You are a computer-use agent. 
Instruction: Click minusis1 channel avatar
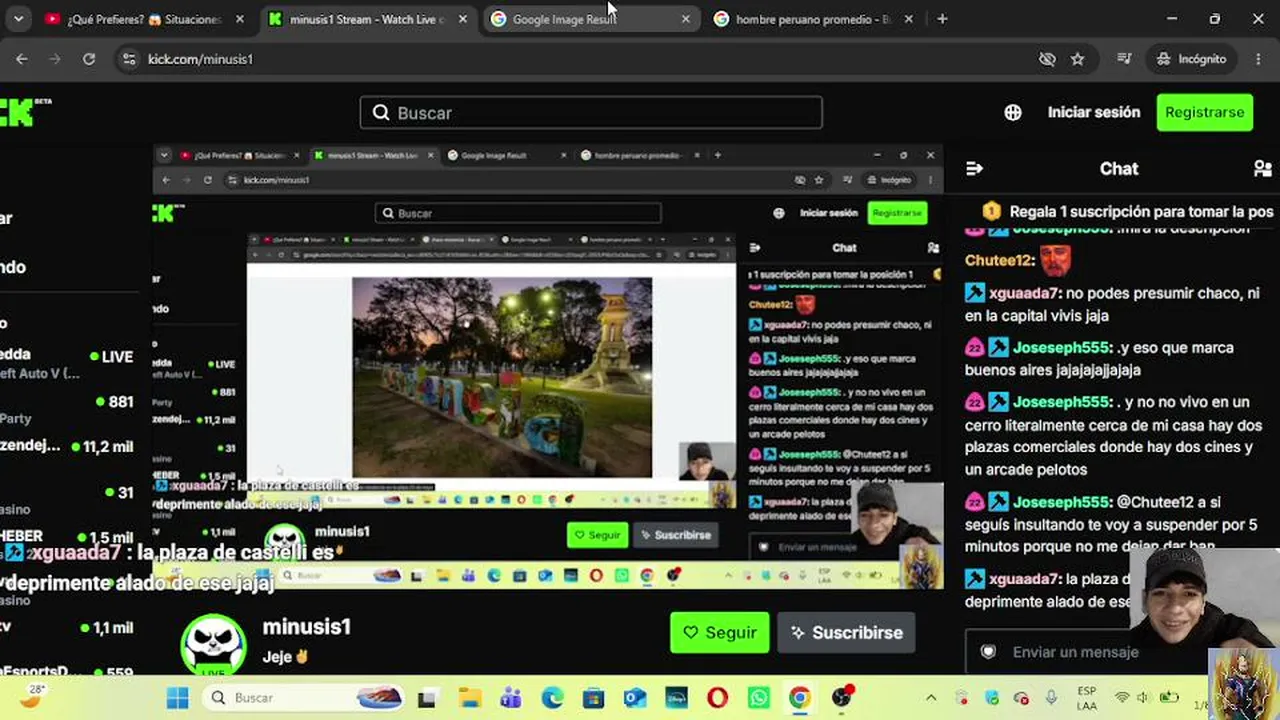pos(213,645)
